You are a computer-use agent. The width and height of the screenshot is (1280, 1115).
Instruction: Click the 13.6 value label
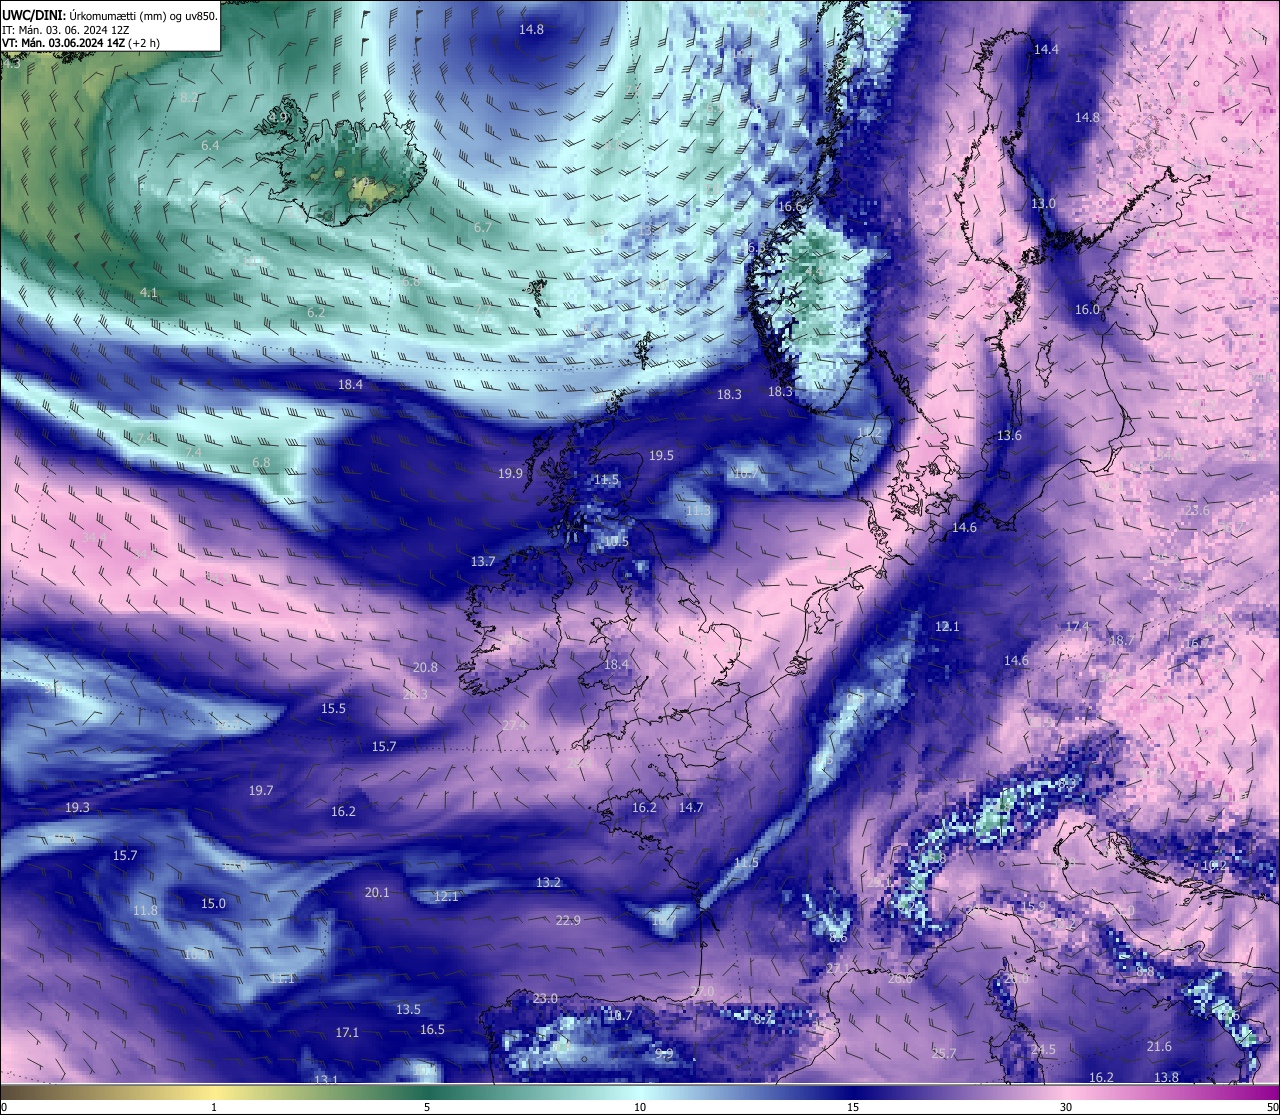[x=1009, y=435]
